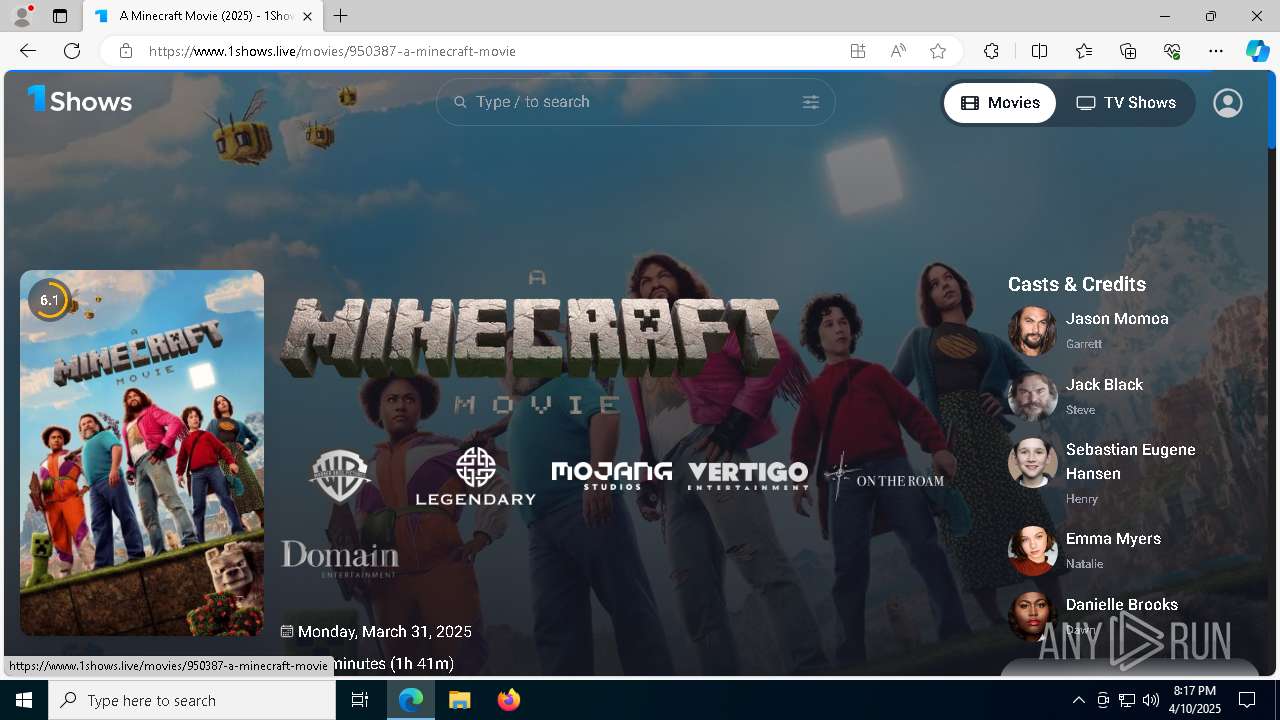Add page to favorites star icon
This screenshot has height=720, width=1280.
click(937, 51)
